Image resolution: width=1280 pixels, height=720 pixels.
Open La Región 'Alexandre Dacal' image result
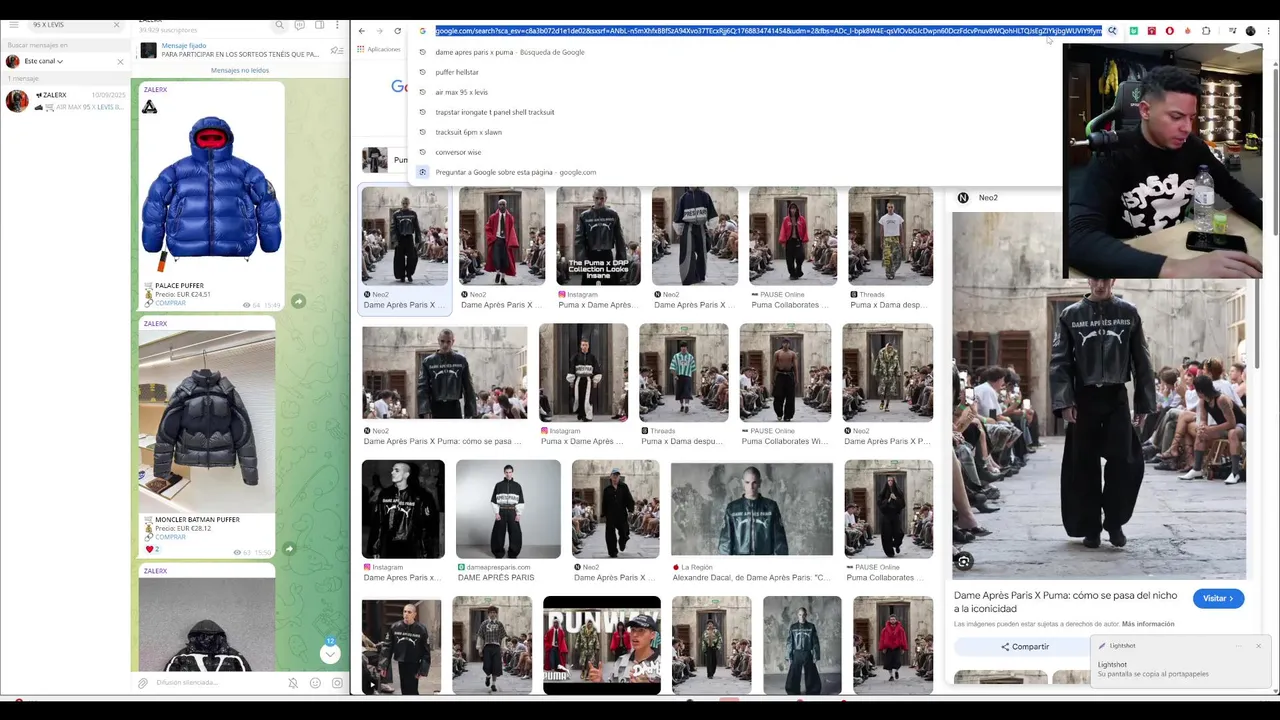click(x=751, y=509)
